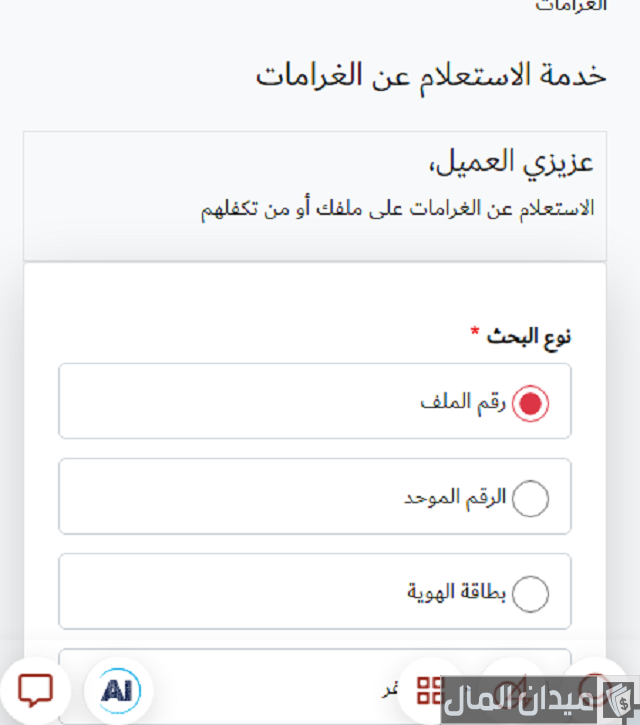Click the نوع البحث field label
Viewport: 640px width, 725px height.
pyautogui.click(x=529, y=337)
